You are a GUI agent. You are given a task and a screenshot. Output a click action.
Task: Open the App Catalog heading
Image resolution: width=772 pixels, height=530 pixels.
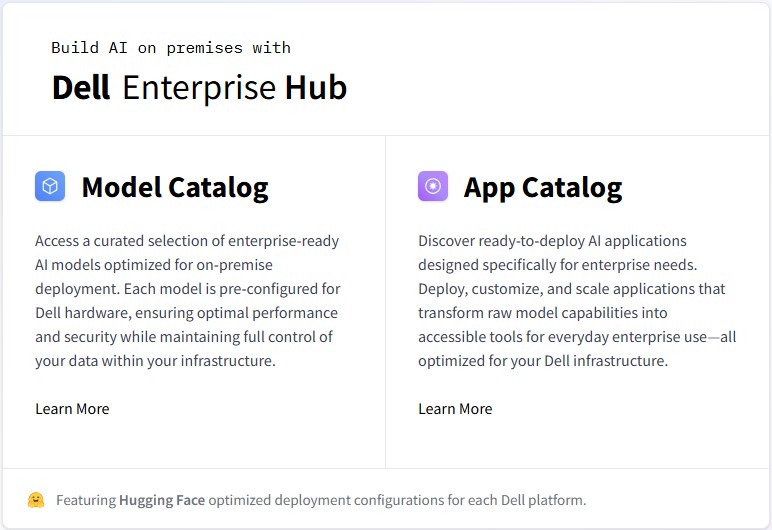(x=543, y=187)
